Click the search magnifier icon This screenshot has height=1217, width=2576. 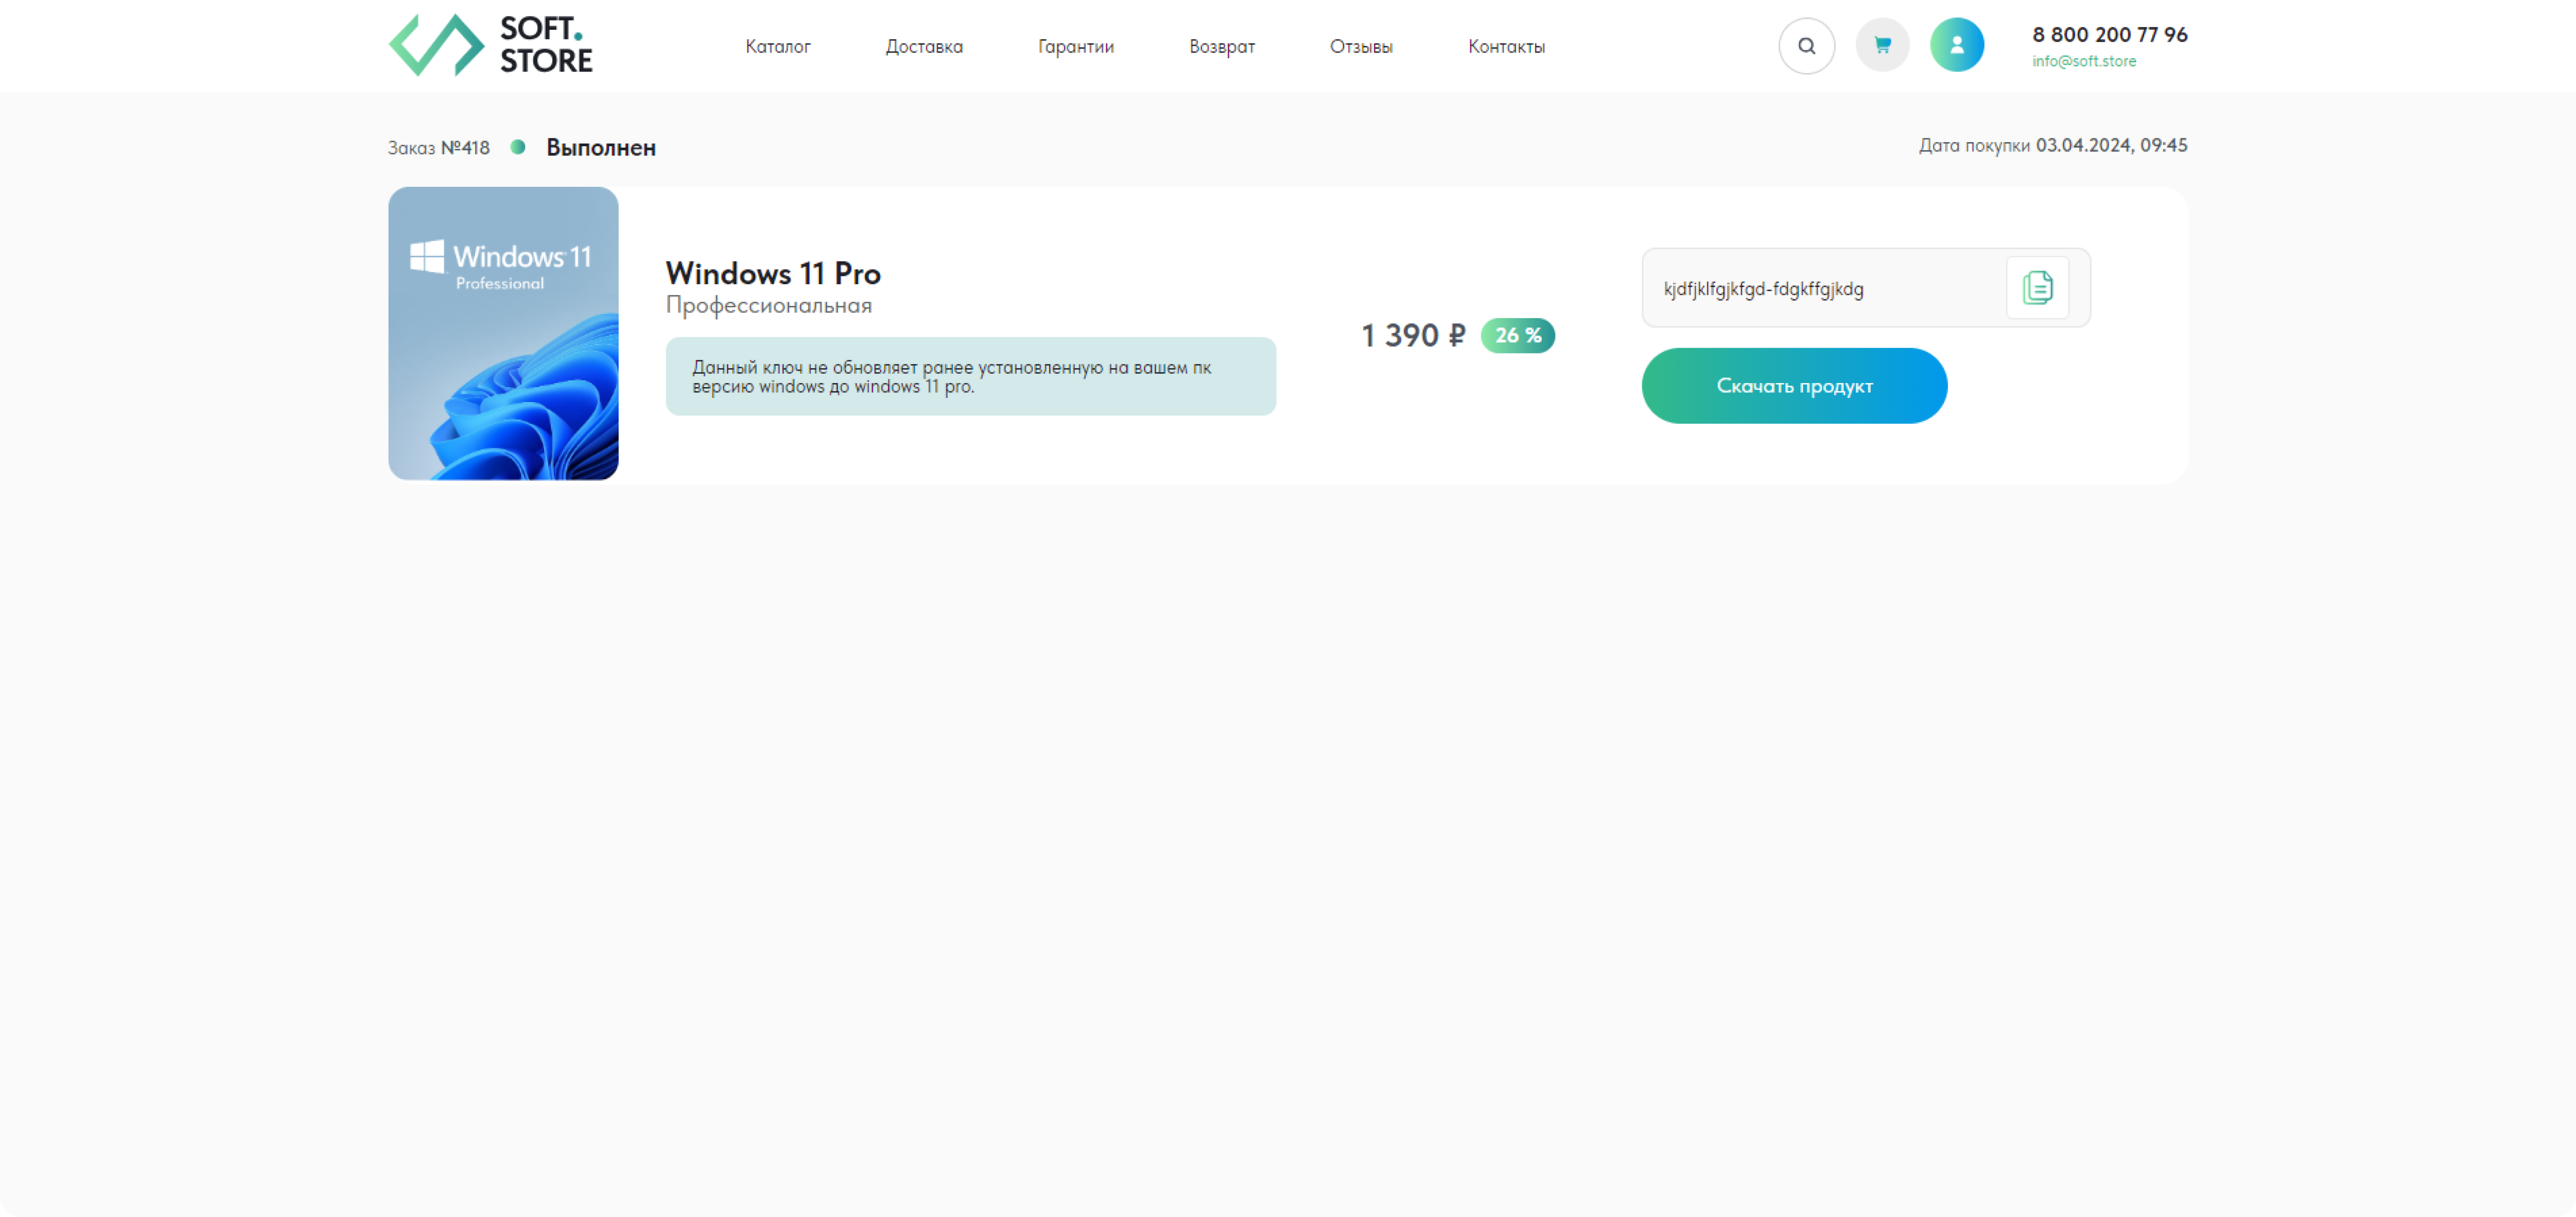tap(1806, 46)
